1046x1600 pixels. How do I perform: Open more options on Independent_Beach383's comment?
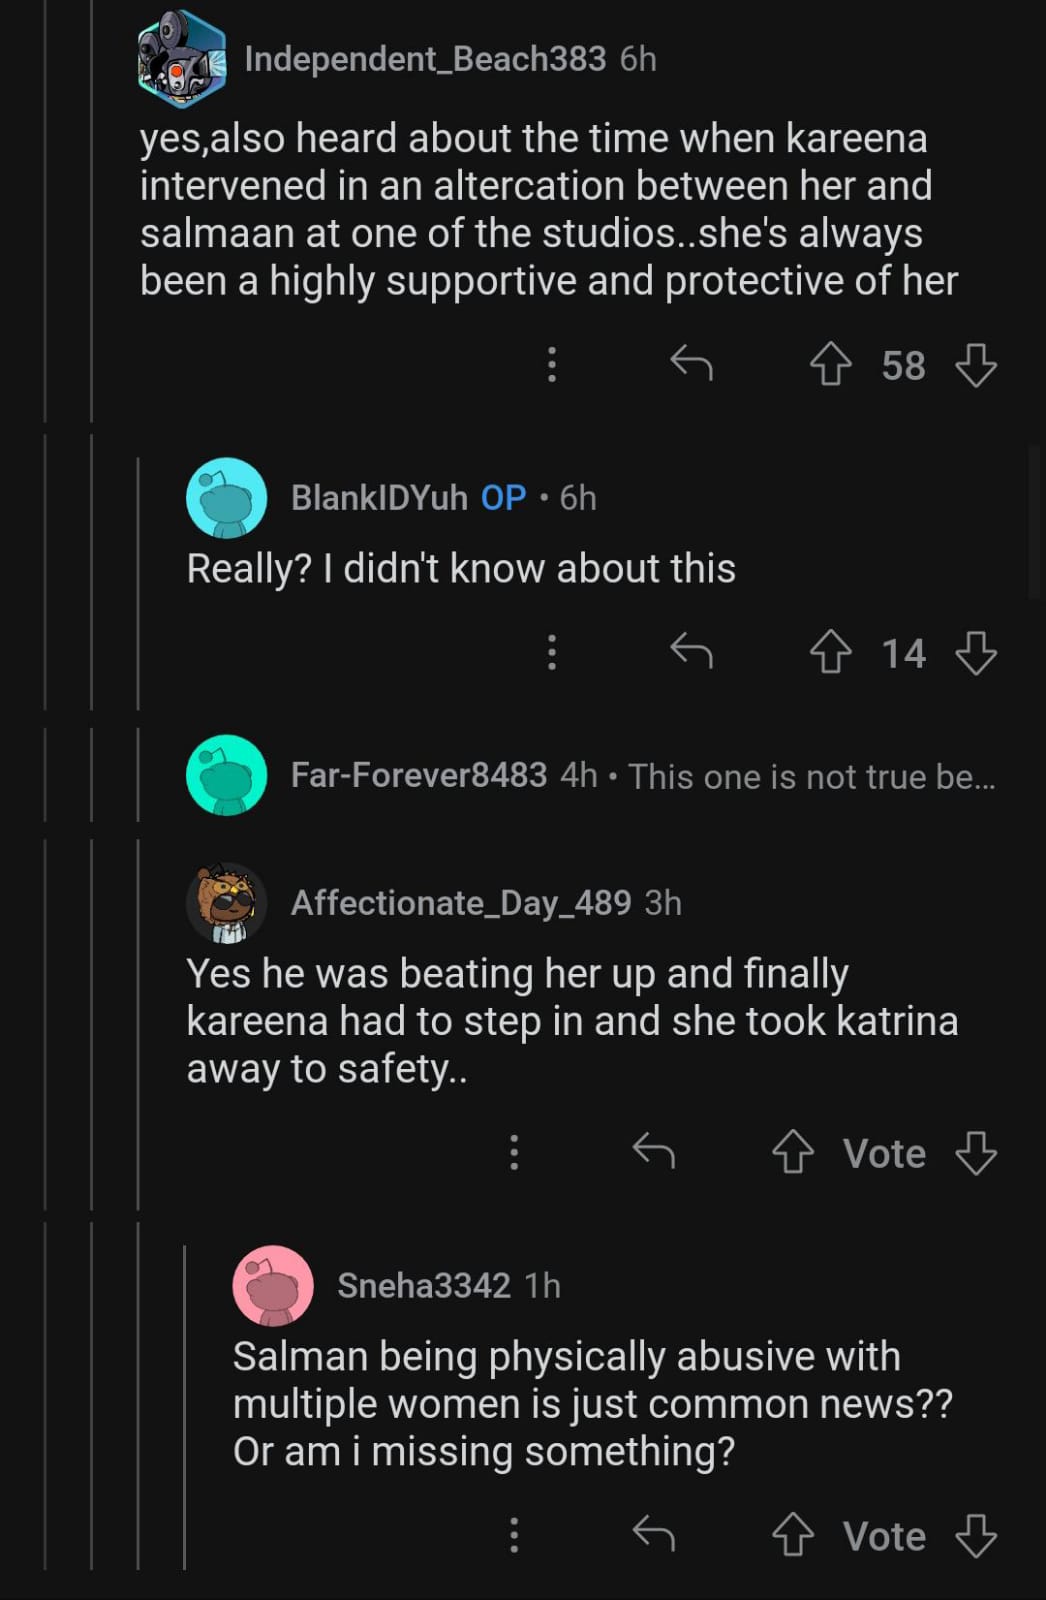click(551, 365)
